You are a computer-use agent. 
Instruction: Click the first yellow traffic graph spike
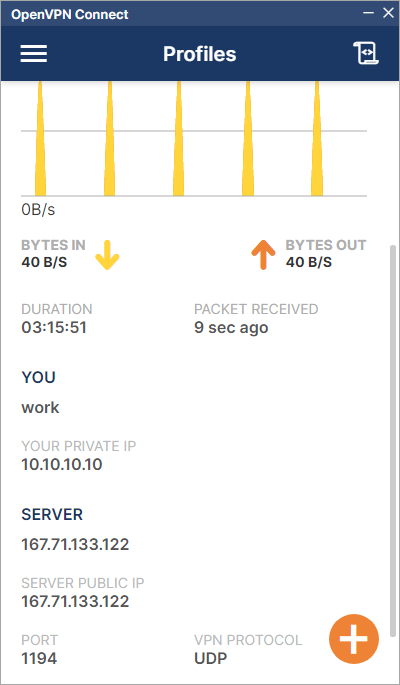click(x=40, y=138)
